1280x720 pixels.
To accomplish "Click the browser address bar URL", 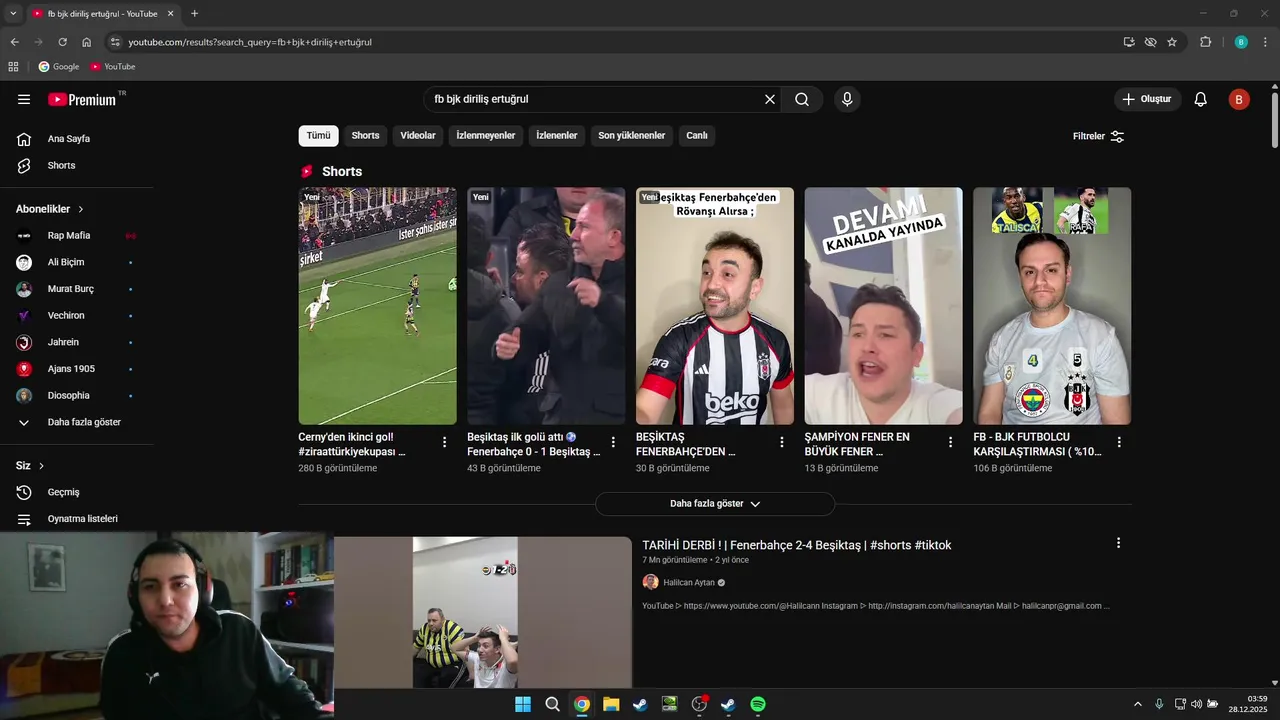I will (250, 42).
